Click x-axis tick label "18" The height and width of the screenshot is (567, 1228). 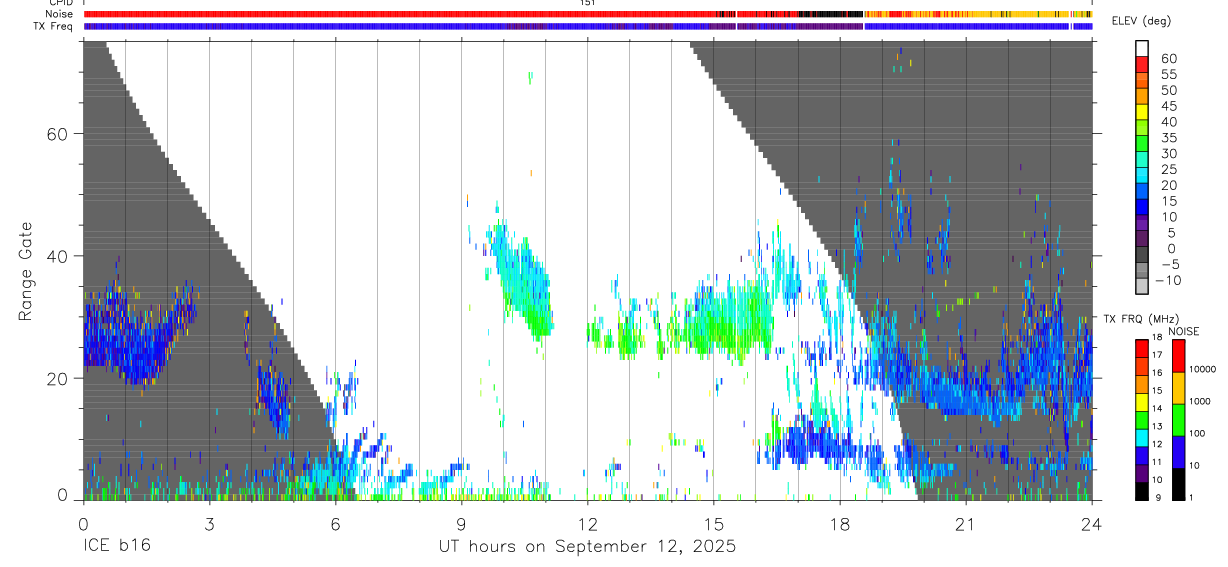click(x=840, y=523)
